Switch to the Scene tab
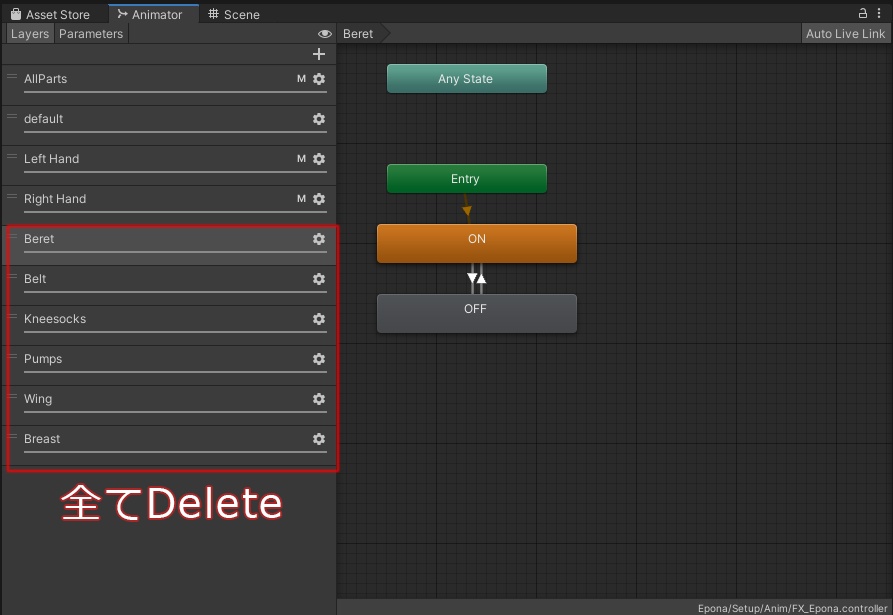This screenshot has width=893, height=615. tap(234, 14)
